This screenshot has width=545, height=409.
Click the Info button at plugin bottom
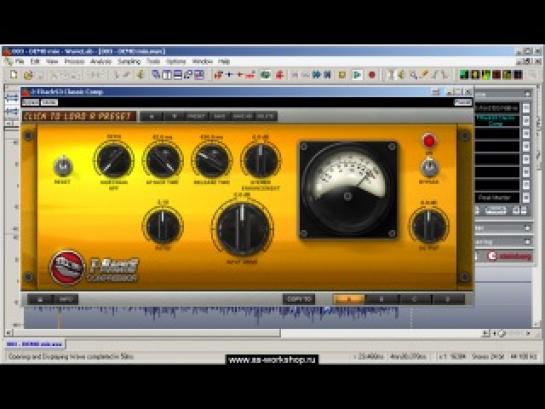pyautogui.click(x=65, y=299)
